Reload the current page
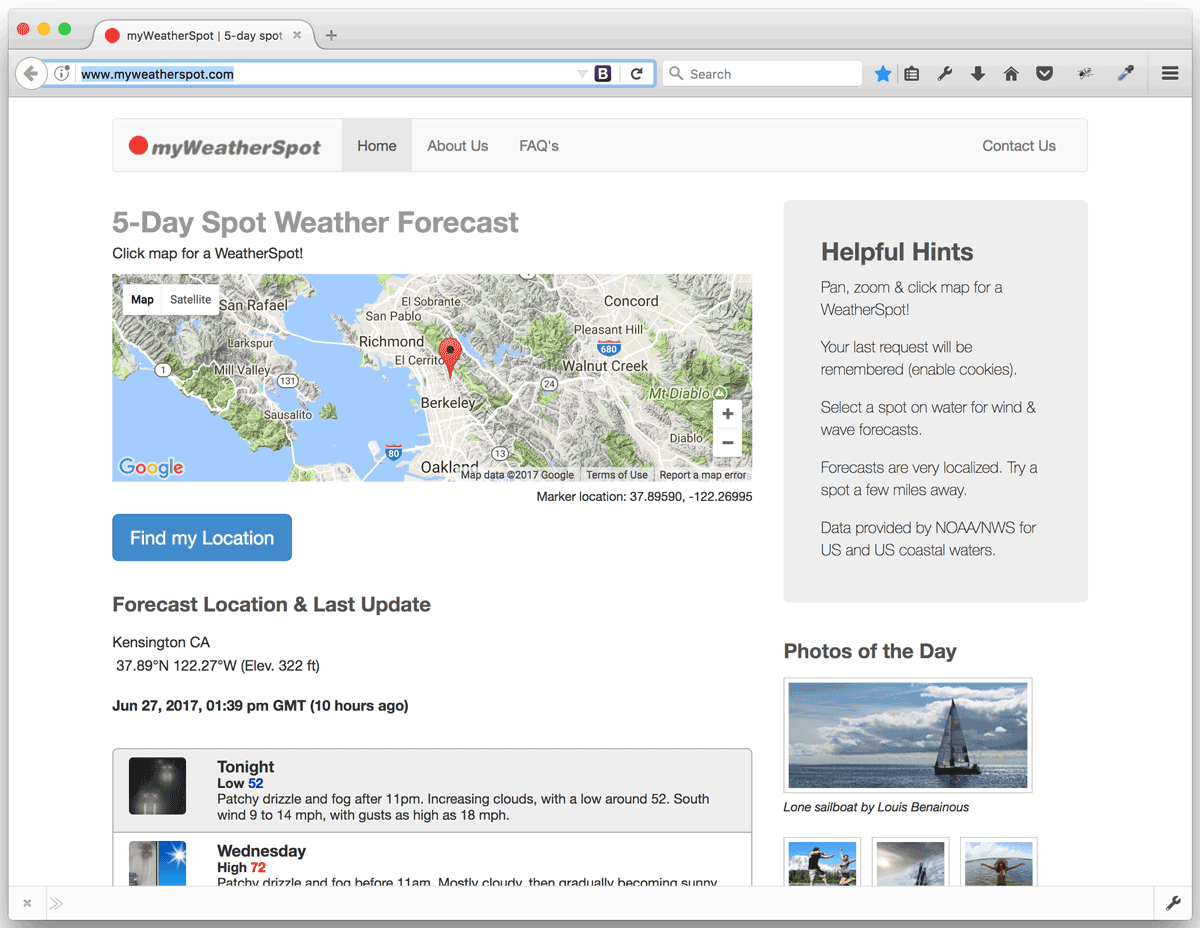This screenshot has width=1200, height=928. (636, 73)
